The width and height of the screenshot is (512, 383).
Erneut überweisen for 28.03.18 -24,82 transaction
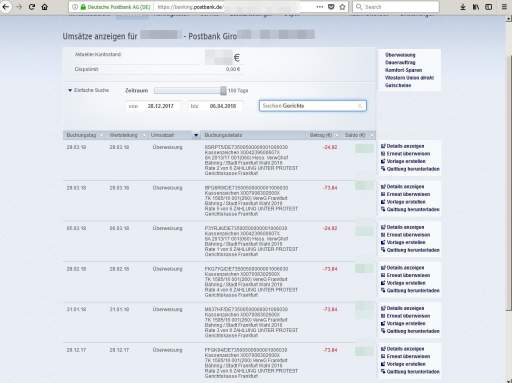(405, 154)
